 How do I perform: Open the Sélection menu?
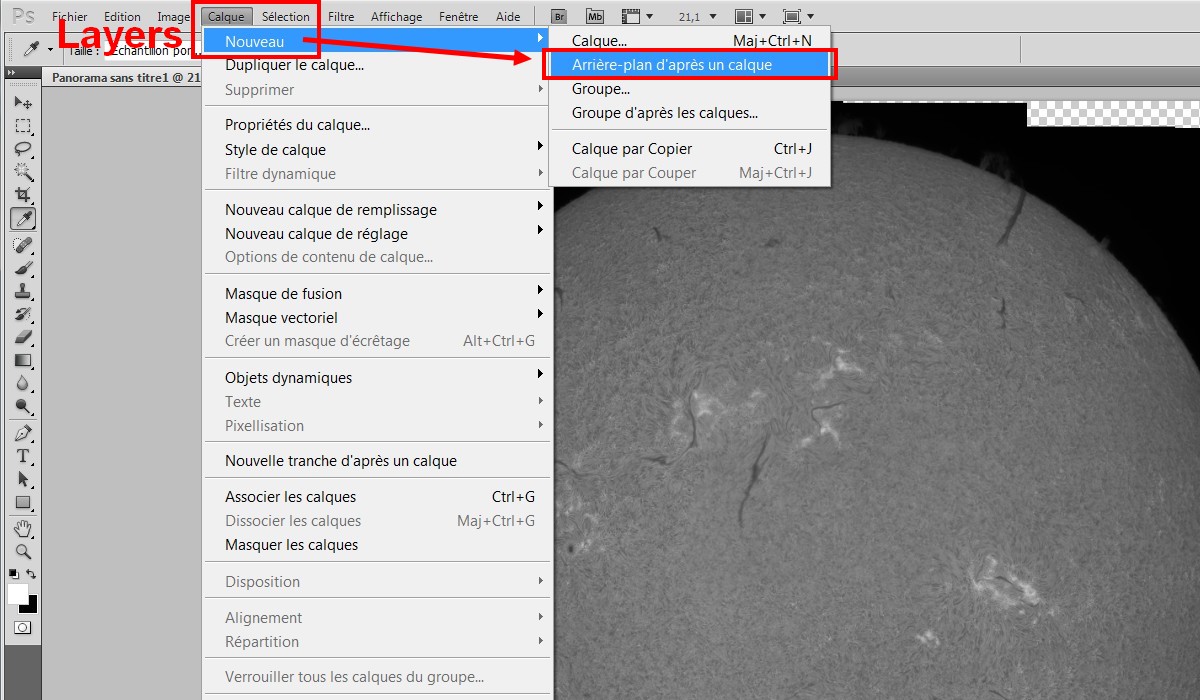pos(286,16)
